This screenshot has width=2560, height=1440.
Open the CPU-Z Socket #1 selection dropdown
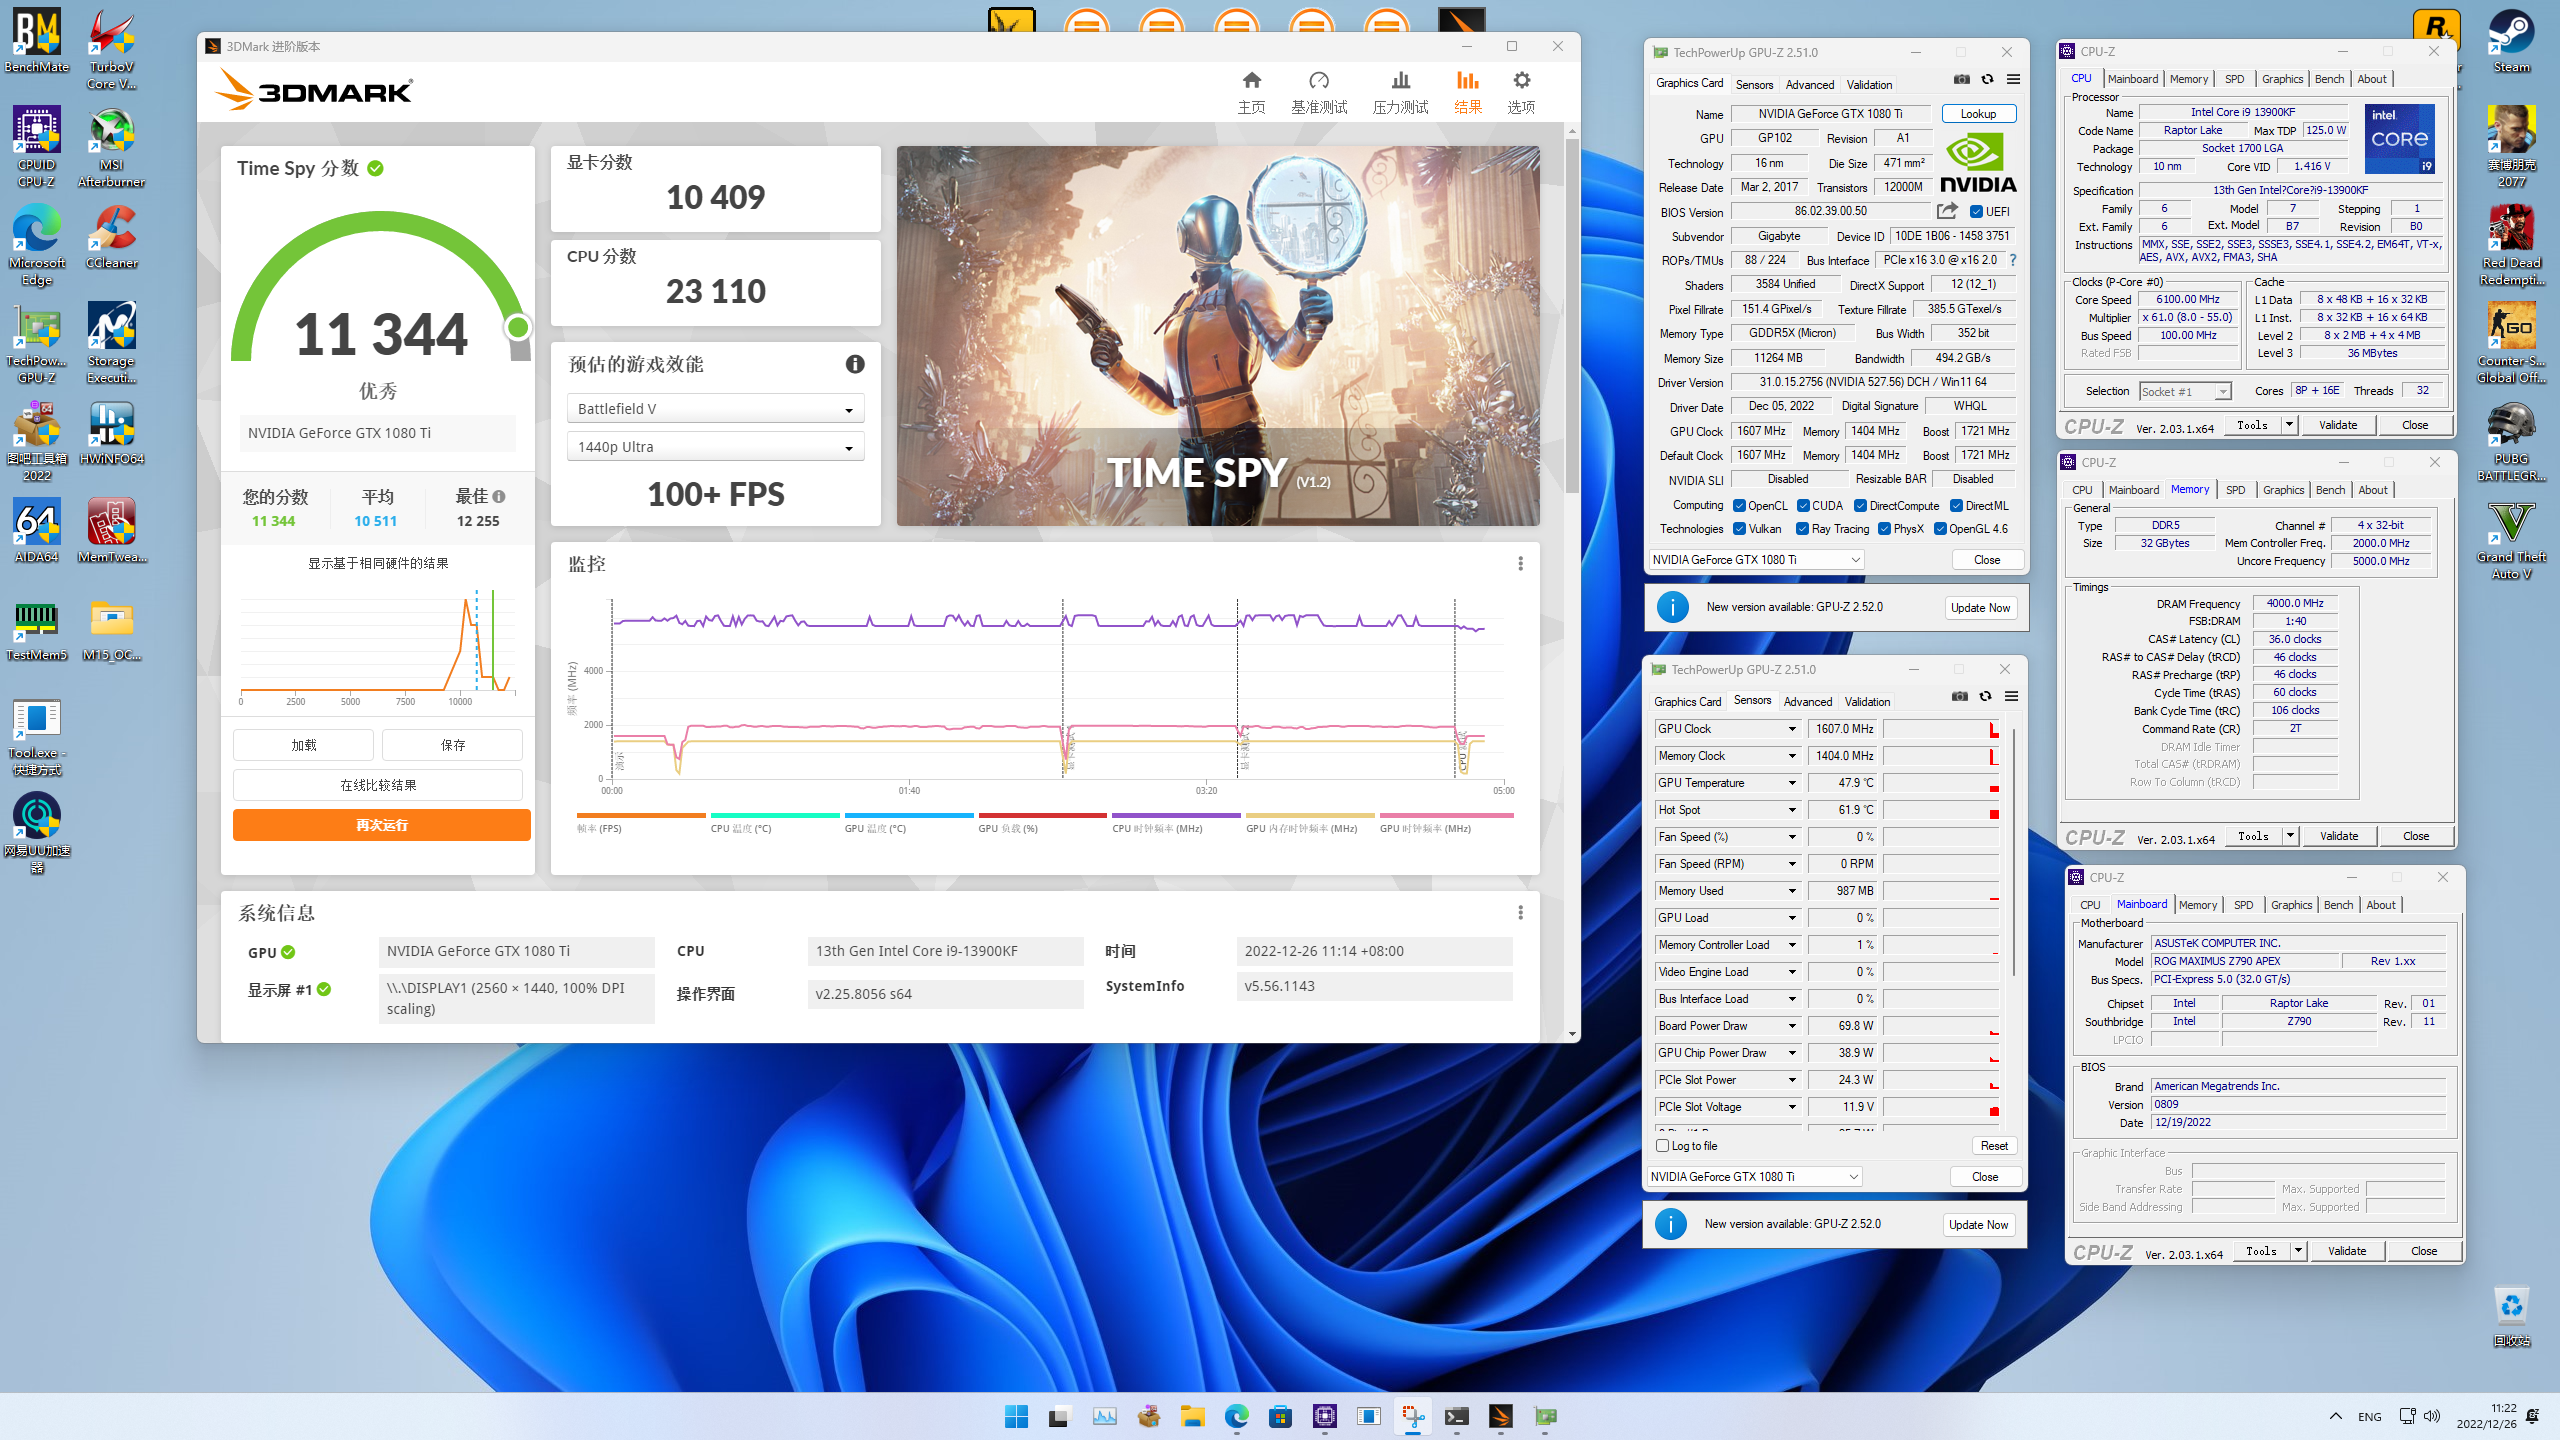pyautogui.click(x=2185, y=392)
